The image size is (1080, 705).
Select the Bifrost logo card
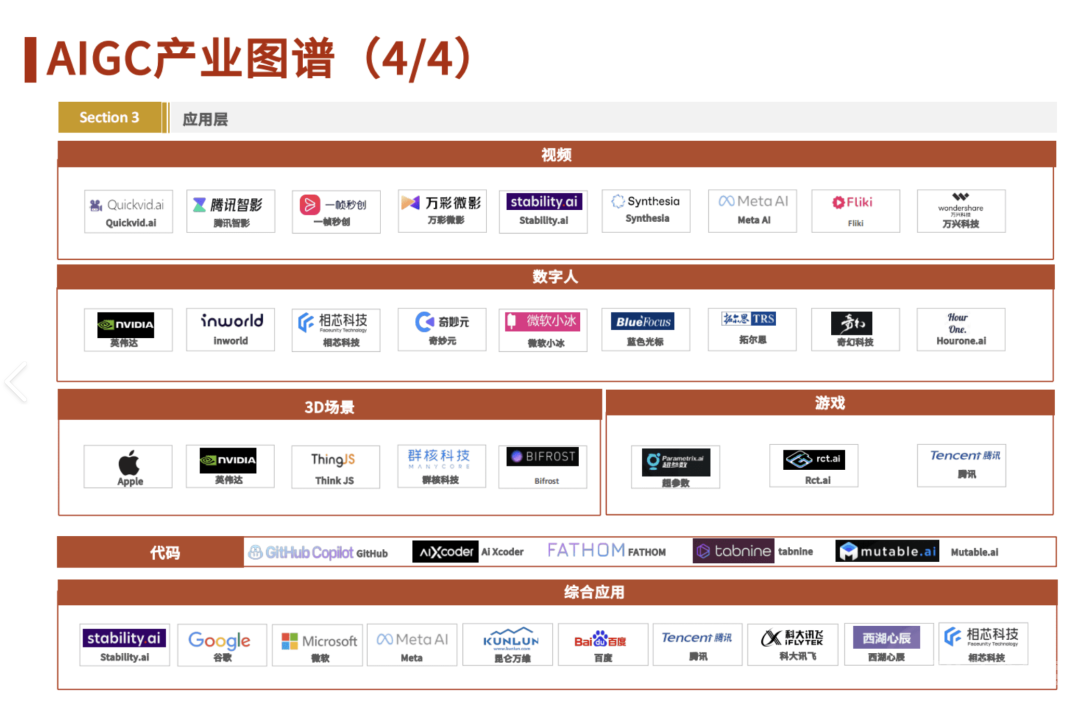click(x=543, y=467)
